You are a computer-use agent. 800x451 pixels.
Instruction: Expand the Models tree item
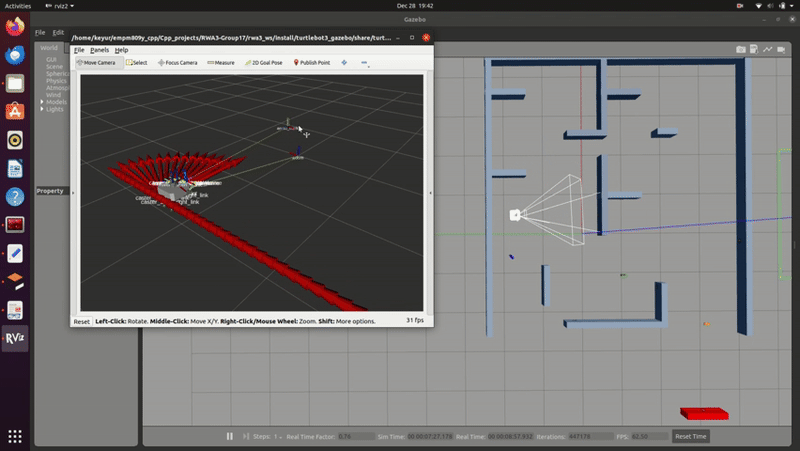tap(42, 102)
